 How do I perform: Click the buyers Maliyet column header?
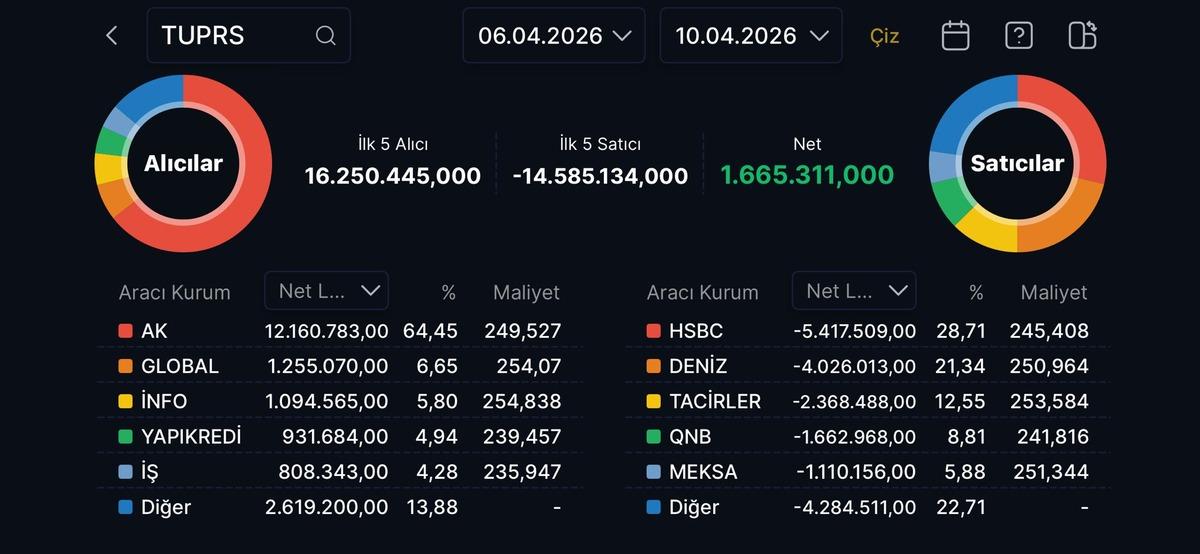(x=526, y=293)
